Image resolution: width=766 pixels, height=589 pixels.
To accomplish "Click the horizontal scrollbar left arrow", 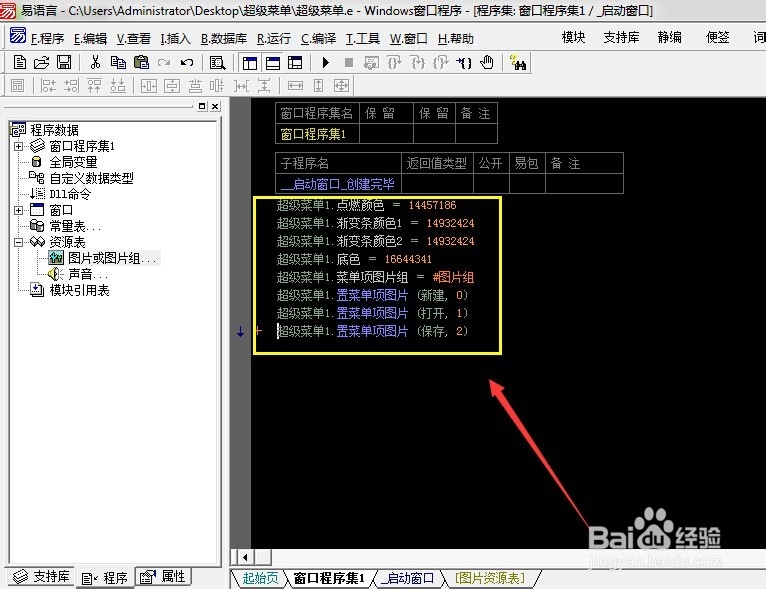I will click(245, 557).
